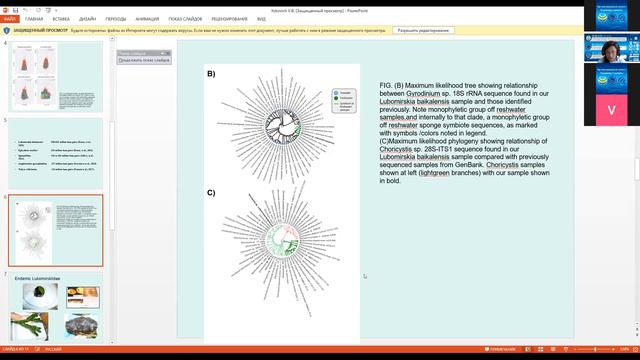Click the start-slideshow icon in quick access toolbar

(48, 10)
